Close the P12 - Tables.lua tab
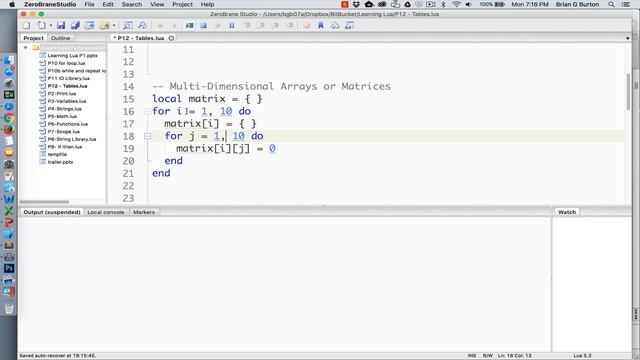The height and width of the screenshot is (360, 640). (171, 38)
